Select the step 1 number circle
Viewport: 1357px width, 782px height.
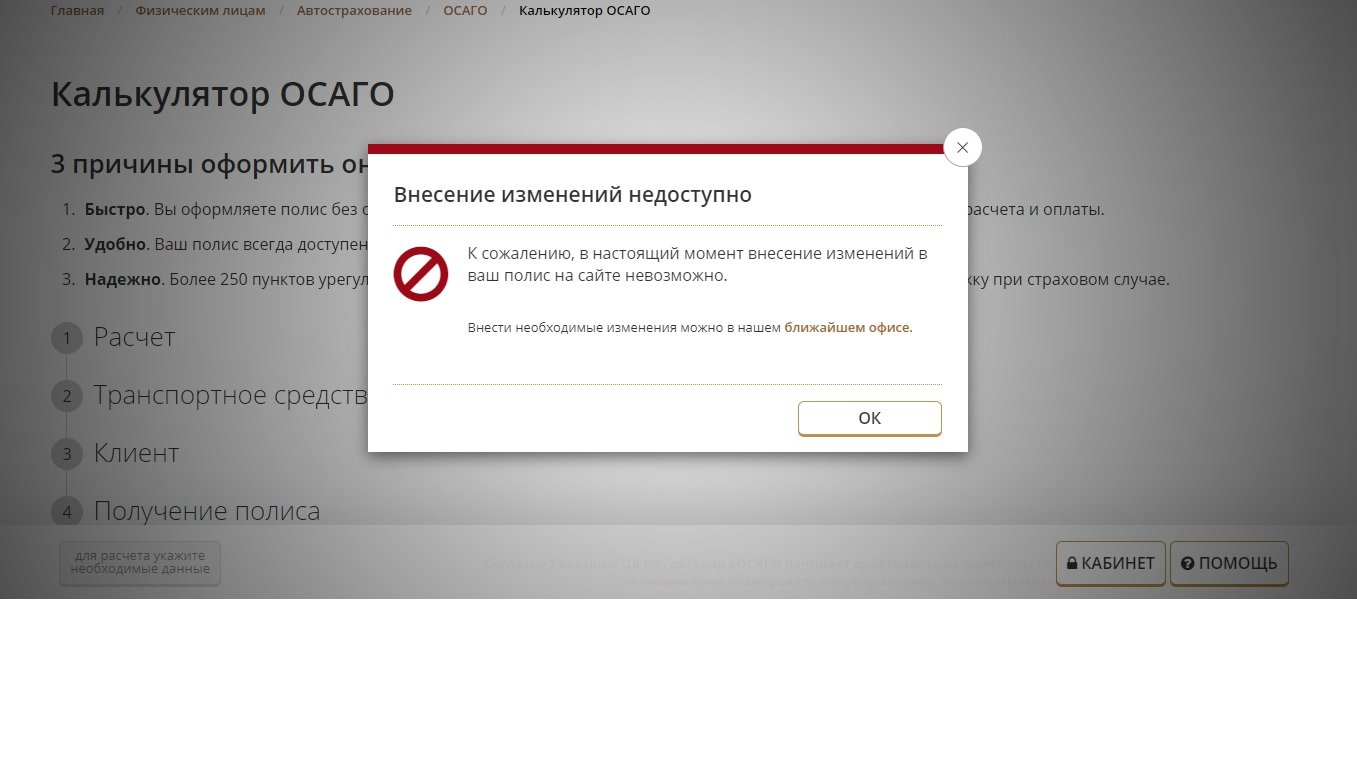(x=67, y=338)
